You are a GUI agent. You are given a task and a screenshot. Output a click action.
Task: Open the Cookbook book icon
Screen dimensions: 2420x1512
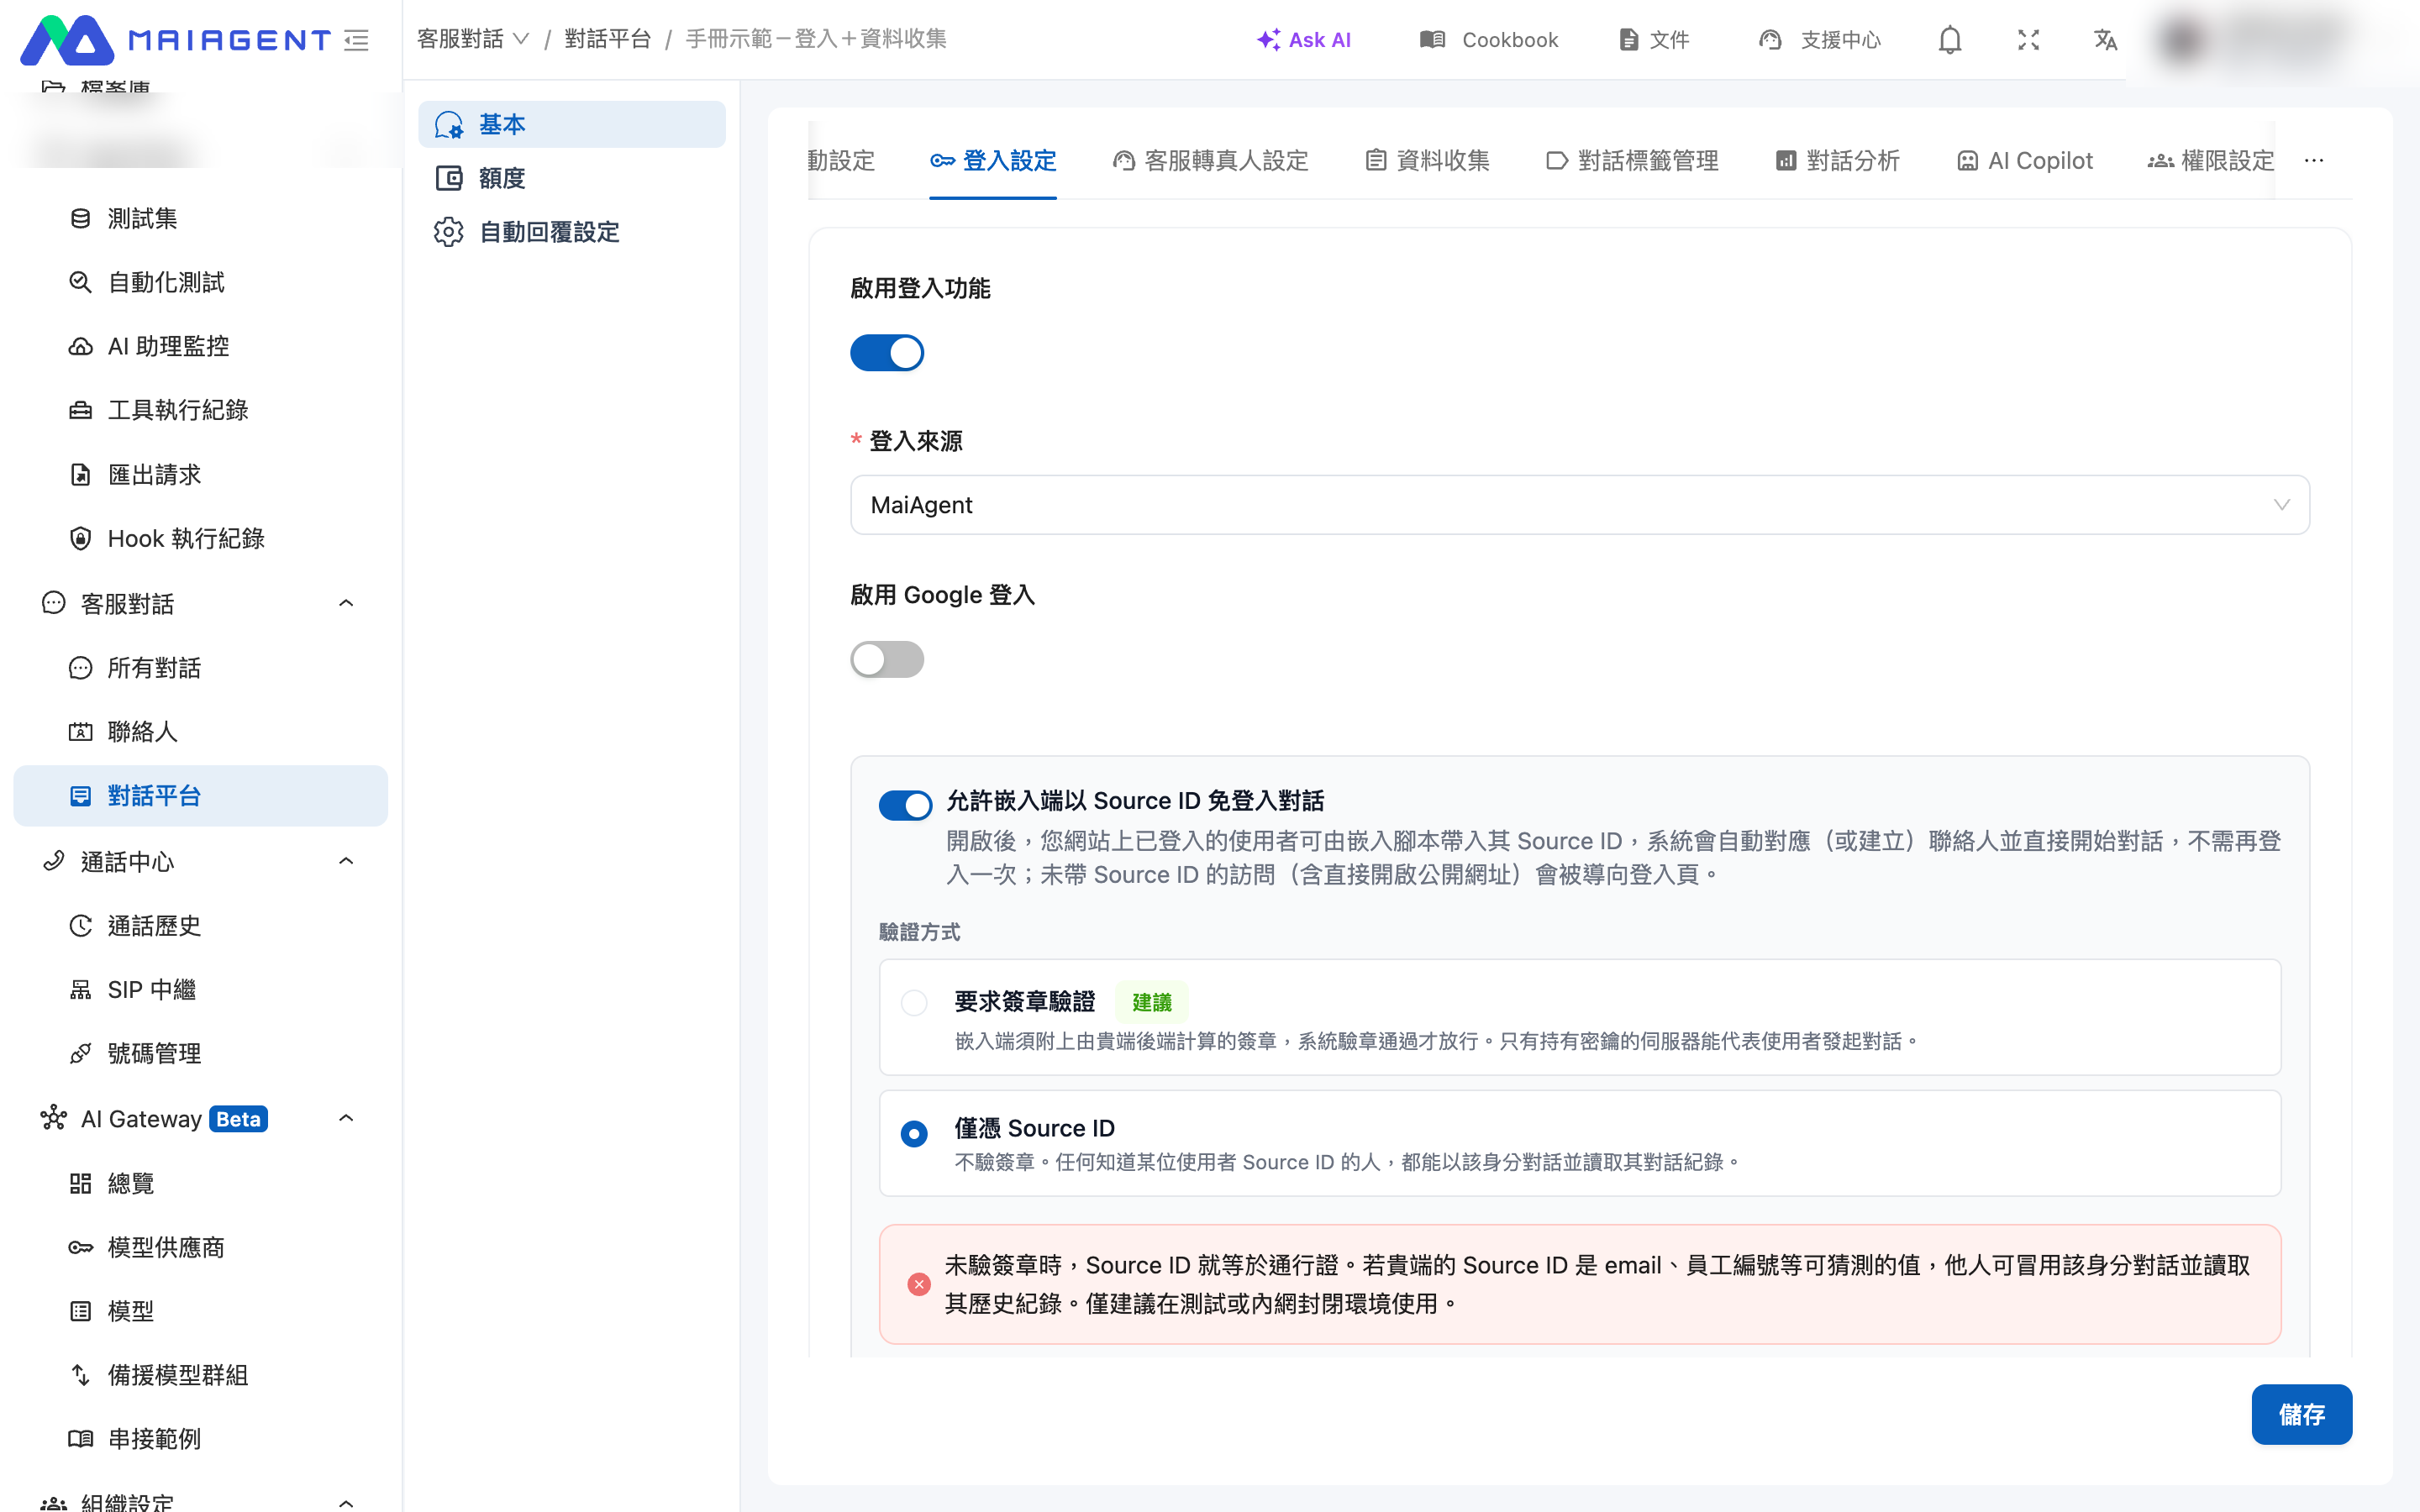(1432, 40)
